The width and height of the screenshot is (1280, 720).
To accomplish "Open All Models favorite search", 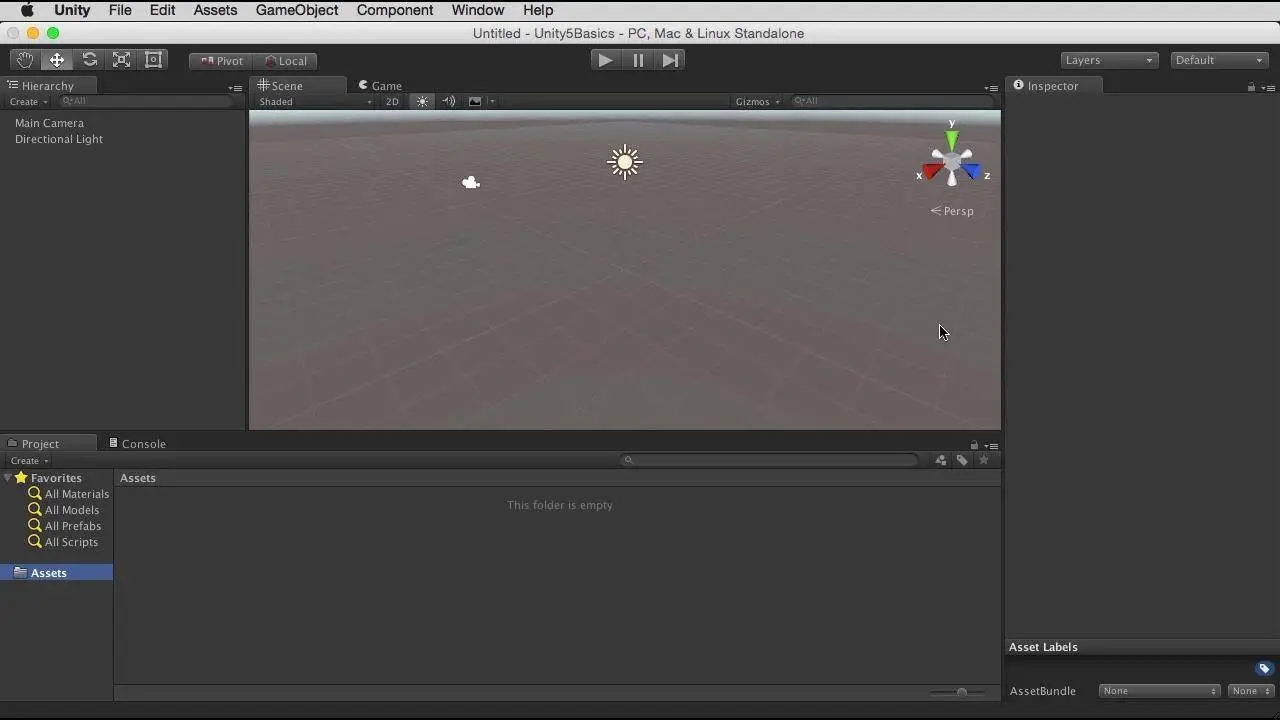I will pos(64,510).
